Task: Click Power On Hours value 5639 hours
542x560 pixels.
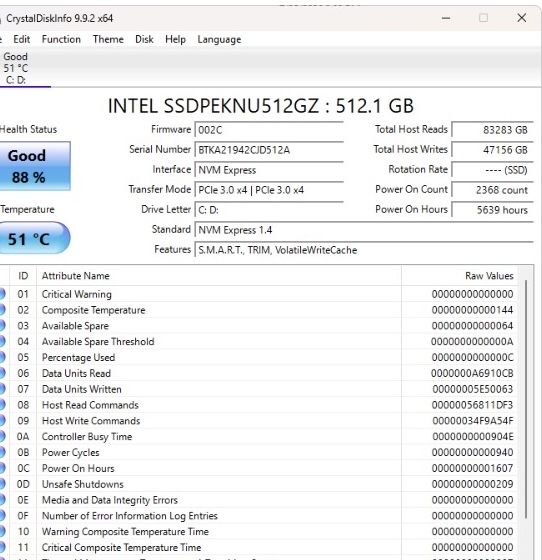Action: tap(492, 210)
